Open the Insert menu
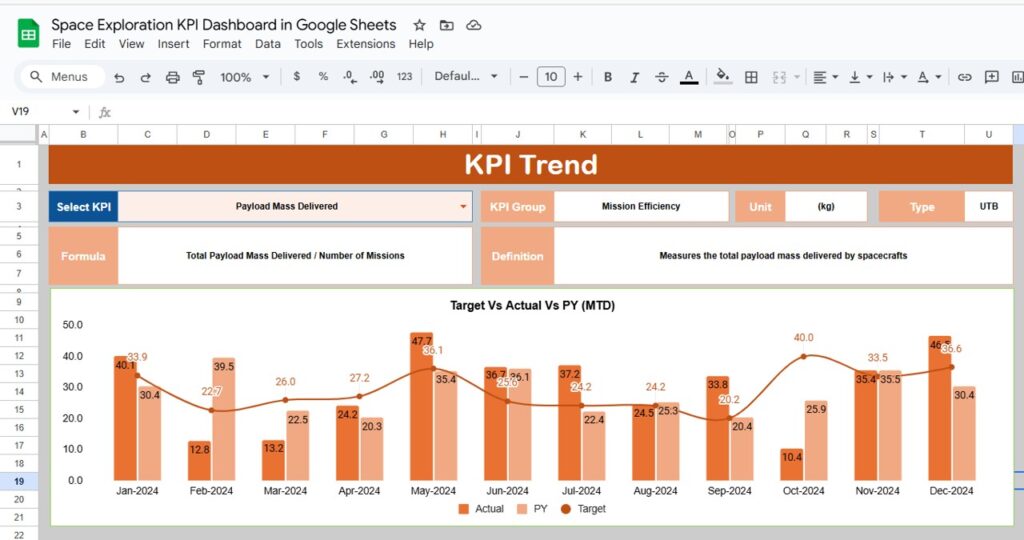Viewport: 1024px width, 540px height. tap(173, 44)
